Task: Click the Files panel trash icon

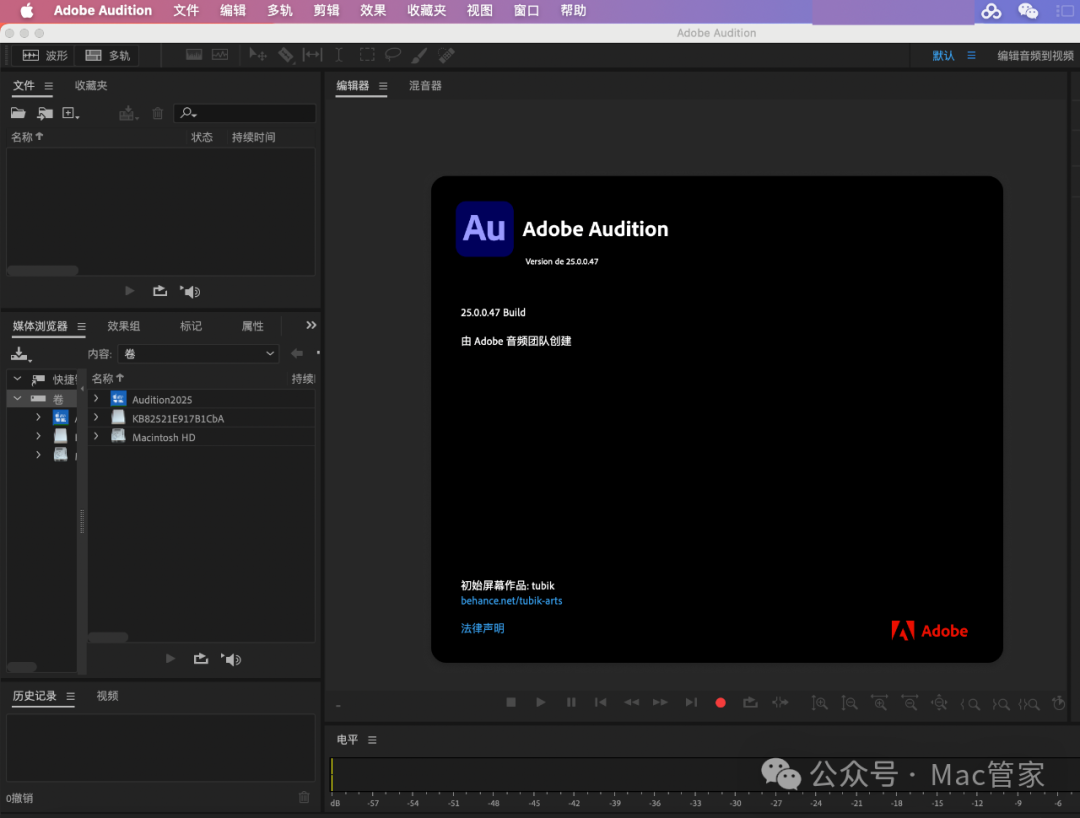Action: tap(158, 113)
